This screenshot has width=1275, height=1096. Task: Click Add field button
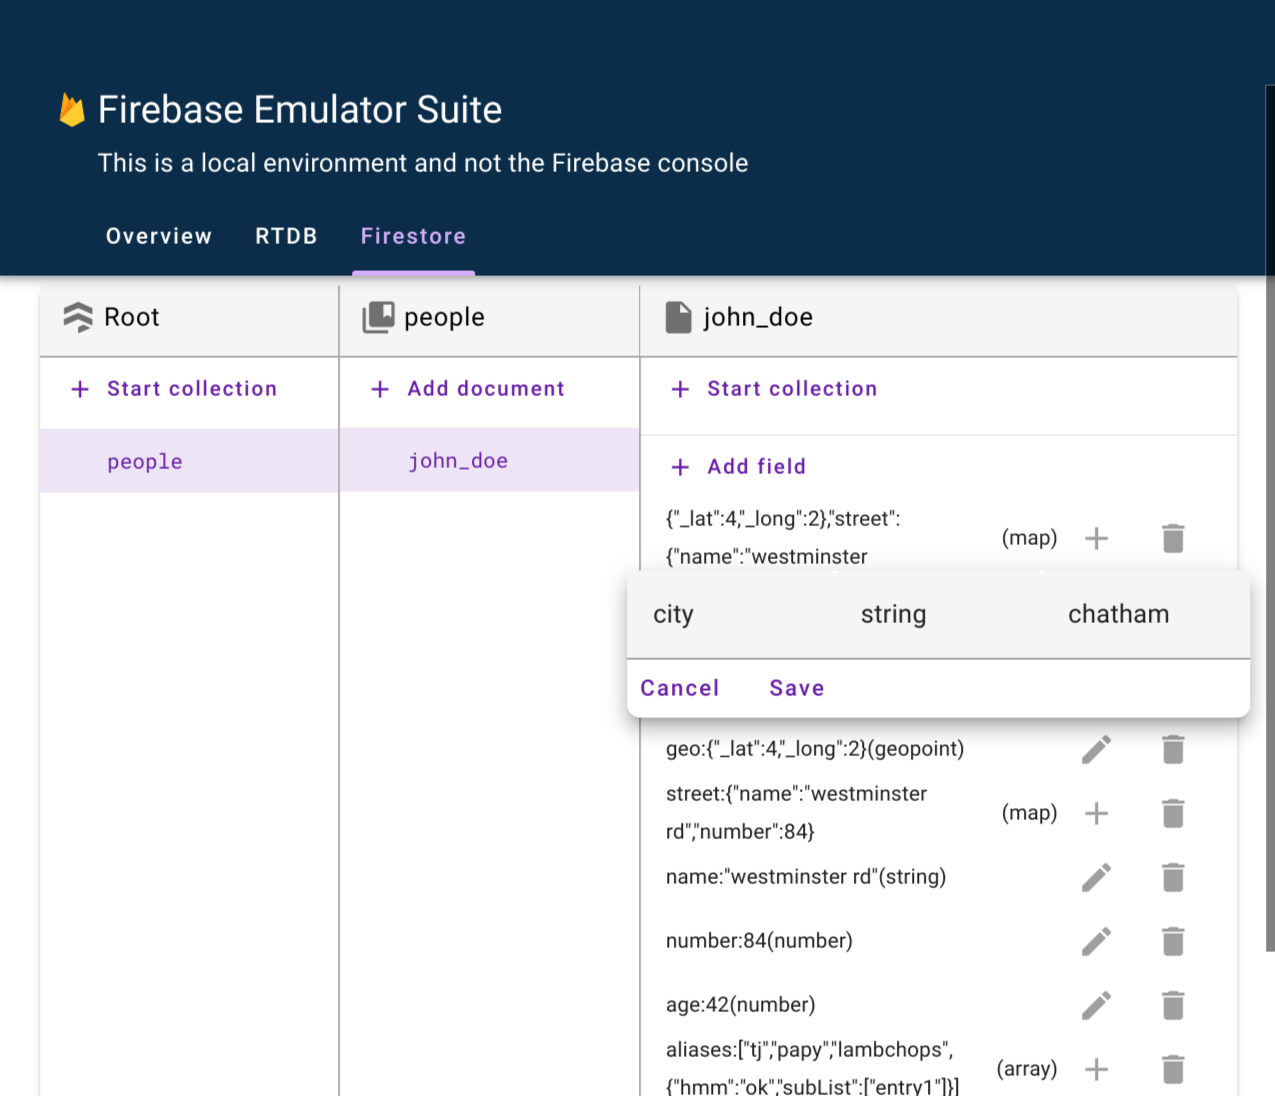[738, 467]
